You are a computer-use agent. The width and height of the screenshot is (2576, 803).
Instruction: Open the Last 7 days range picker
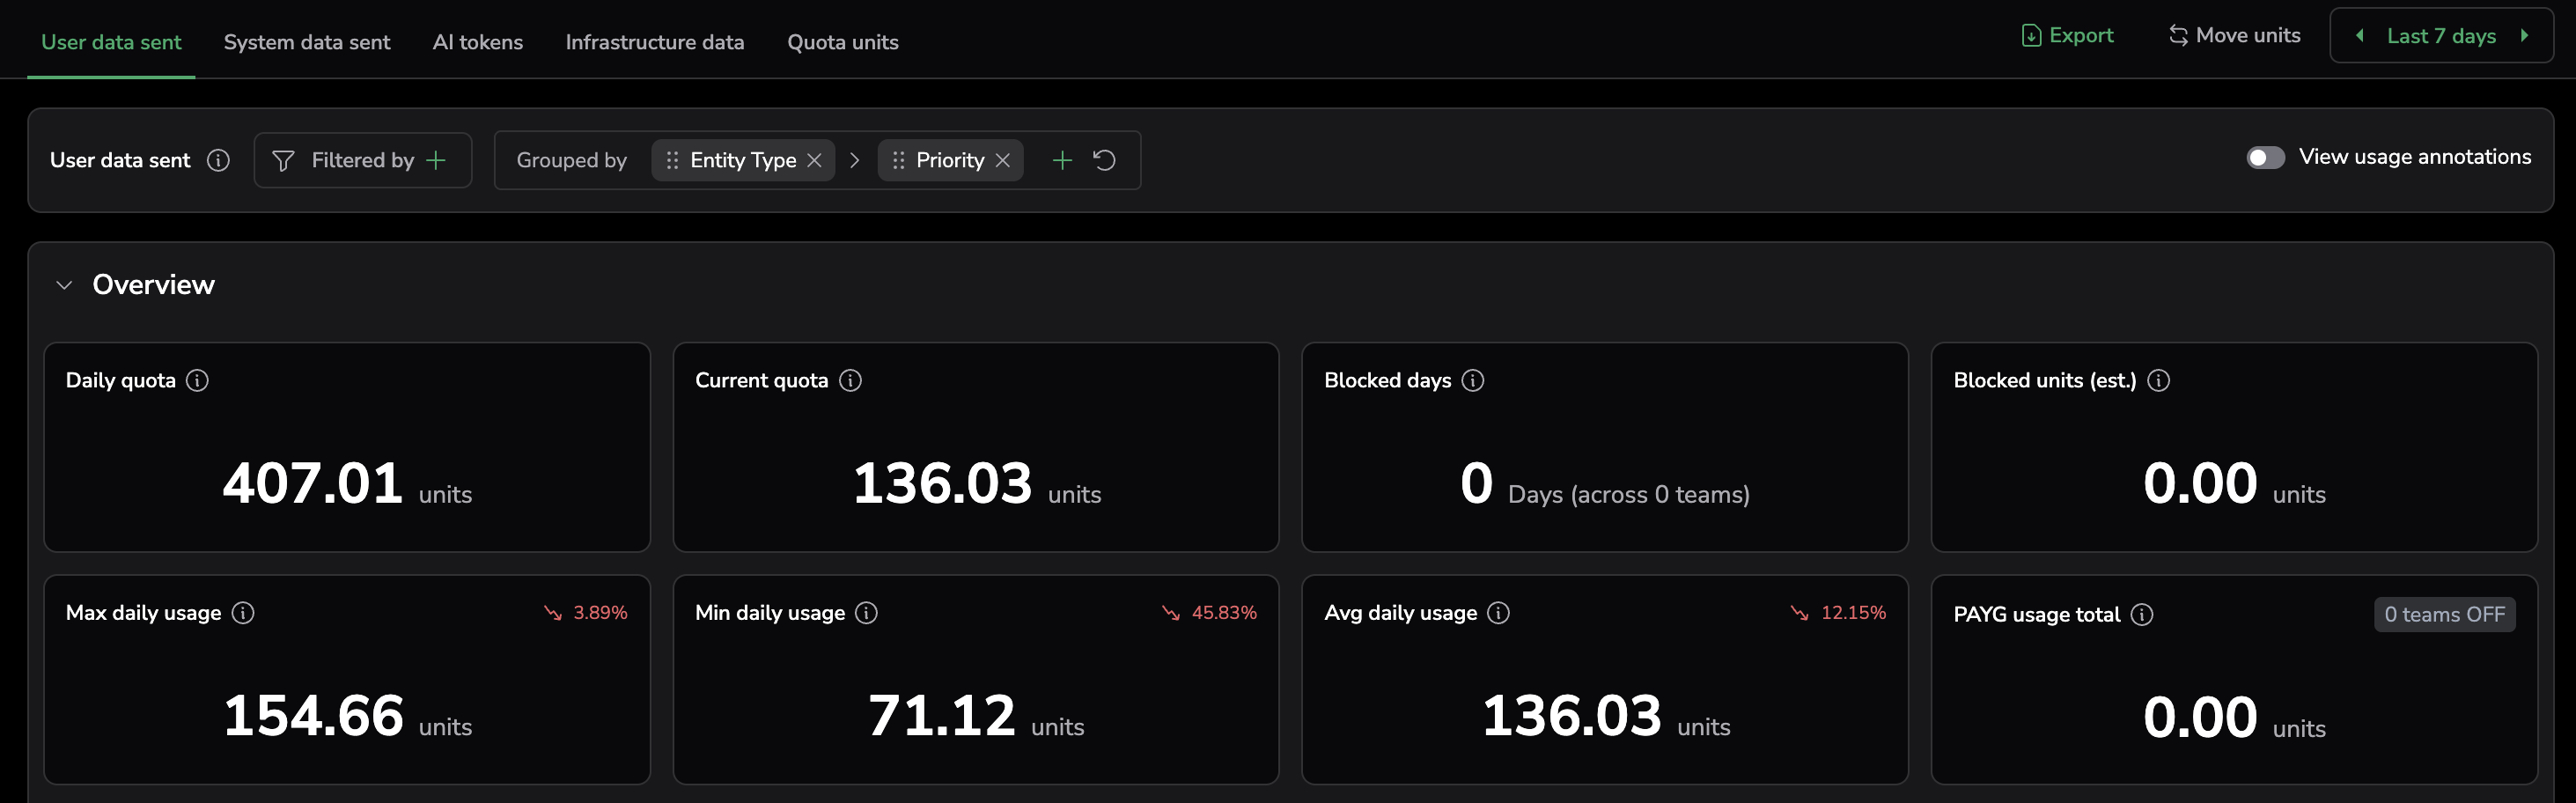click(2440, 36)
